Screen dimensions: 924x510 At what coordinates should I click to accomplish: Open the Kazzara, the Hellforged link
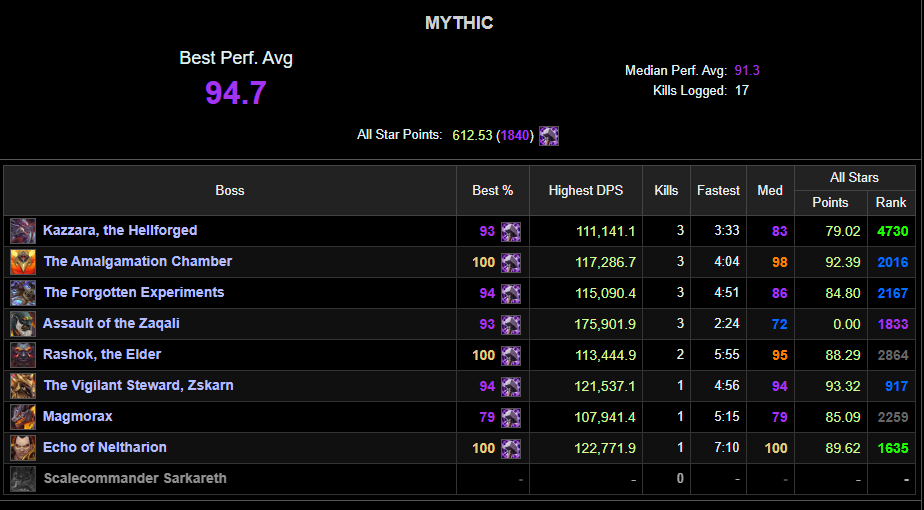tap(120, 231)
